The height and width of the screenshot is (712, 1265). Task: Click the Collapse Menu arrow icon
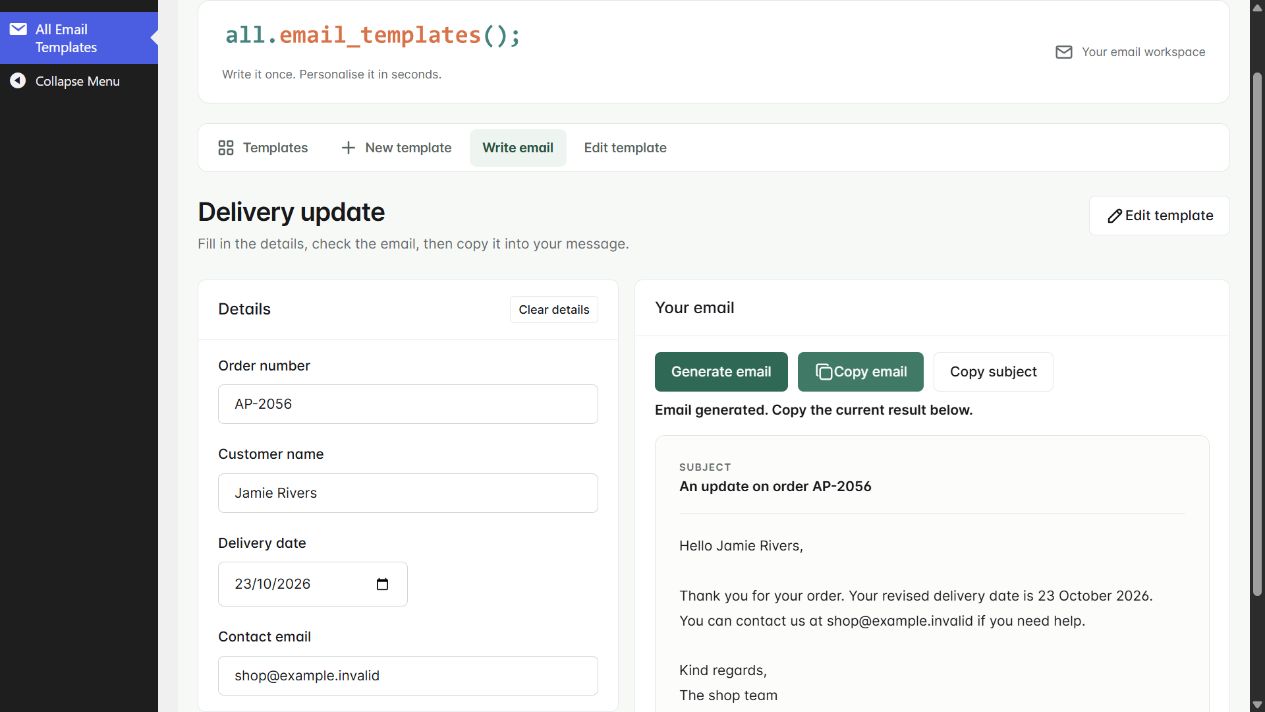coord(18,81)
